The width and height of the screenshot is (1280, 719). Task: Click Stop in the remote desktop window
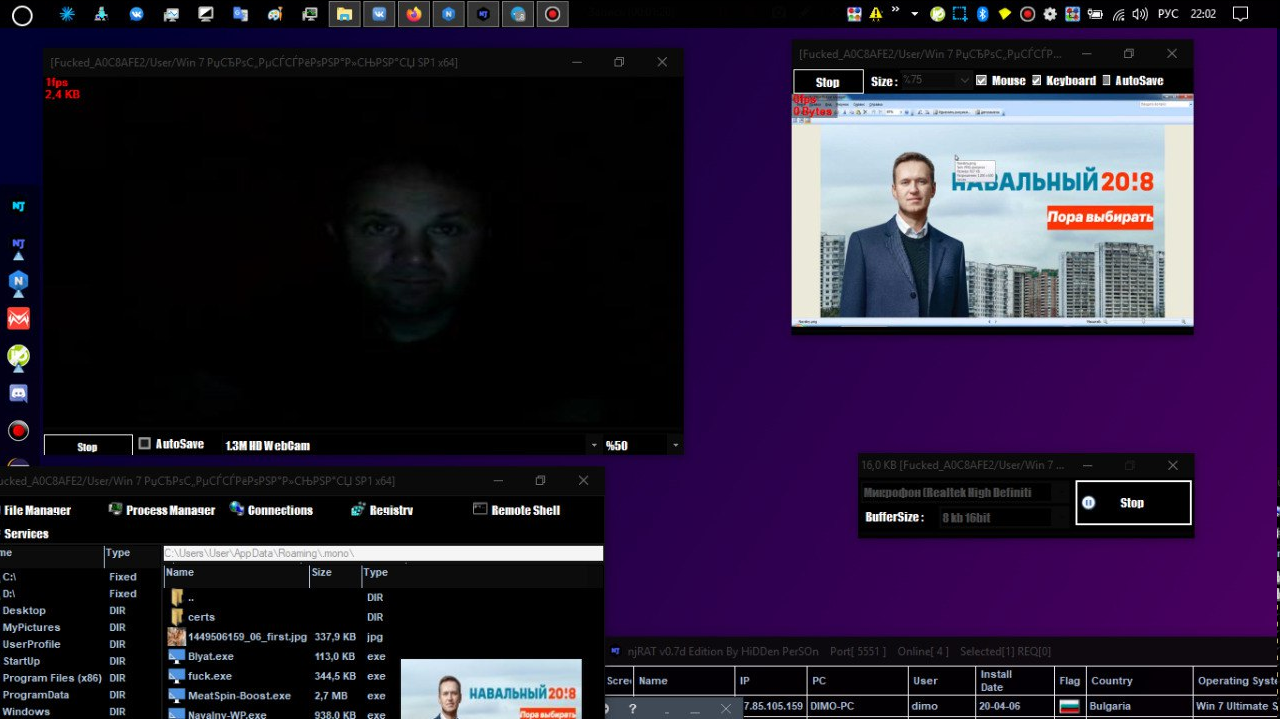pyautogui.click(x=828, y=82)
